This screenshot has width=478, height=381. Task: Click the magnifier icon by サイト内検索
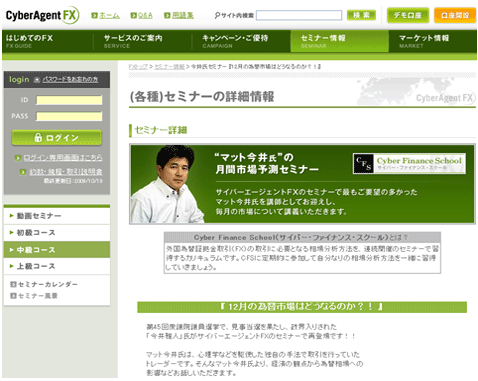[x=217, y=15]
